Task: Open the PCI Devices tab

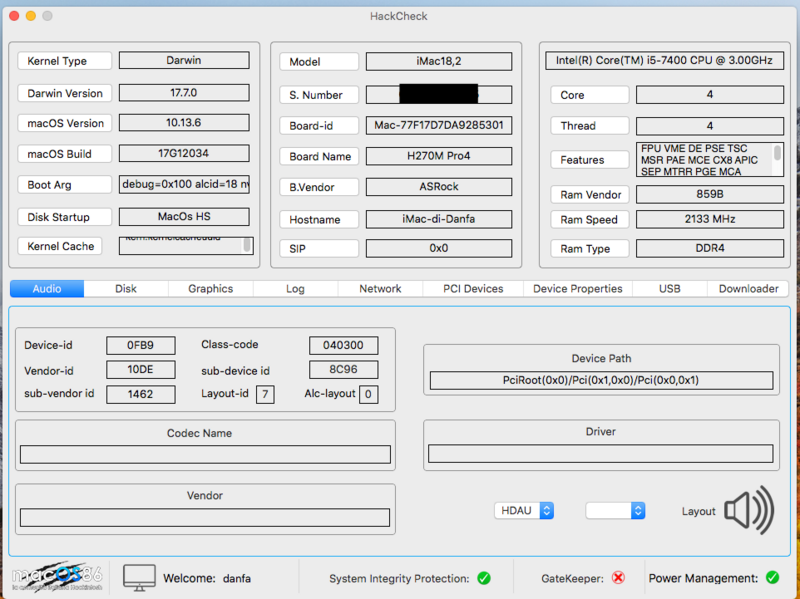Action: click(x=473, y=289)
